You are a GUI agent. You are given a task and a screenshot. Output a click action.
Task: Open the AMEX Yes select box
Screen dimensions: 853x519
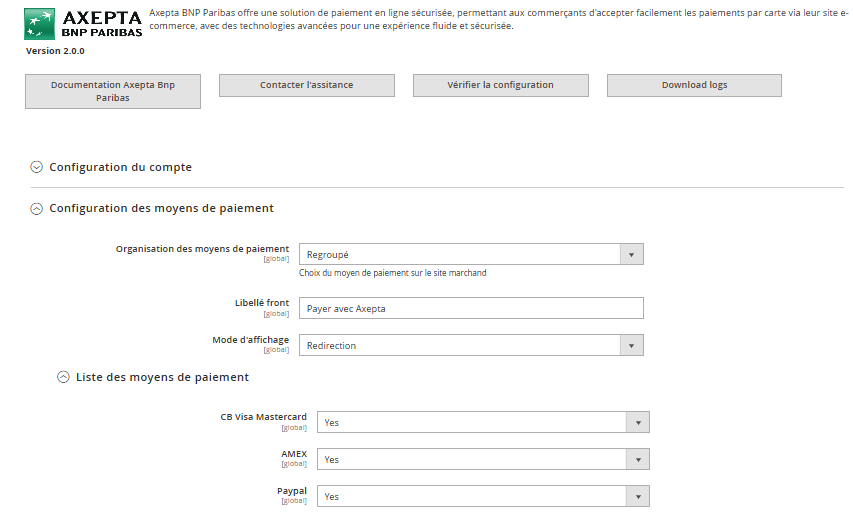(470, 460)
